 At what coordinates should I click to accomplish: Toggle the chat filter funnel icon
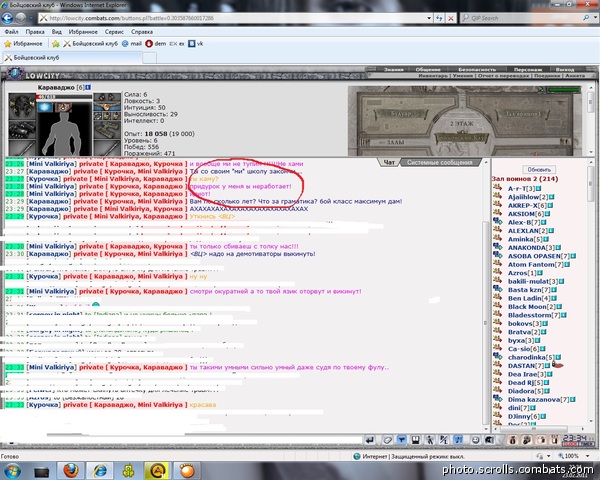(401, 440)
